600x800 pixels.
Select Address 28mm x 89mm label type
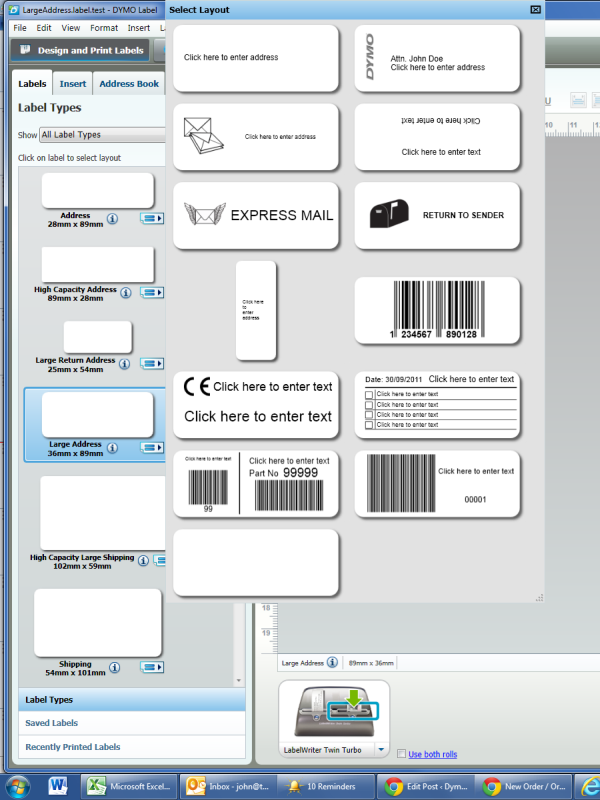tap(97, 190)
